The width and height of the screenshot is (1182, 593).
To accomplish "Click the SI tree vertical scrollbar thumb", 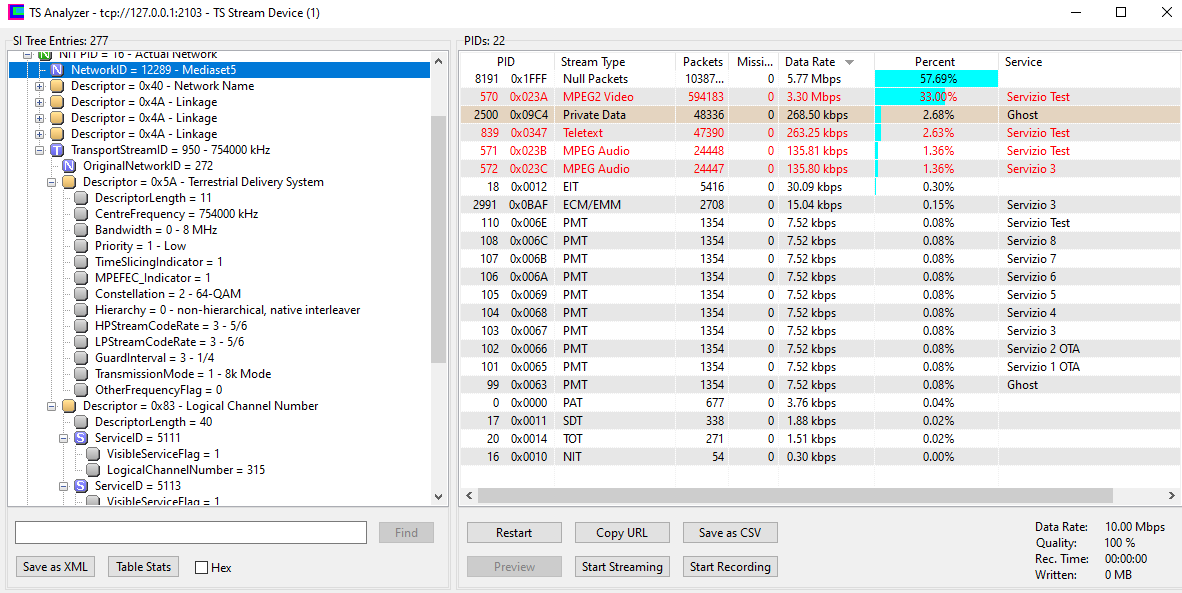I will 438,239.
